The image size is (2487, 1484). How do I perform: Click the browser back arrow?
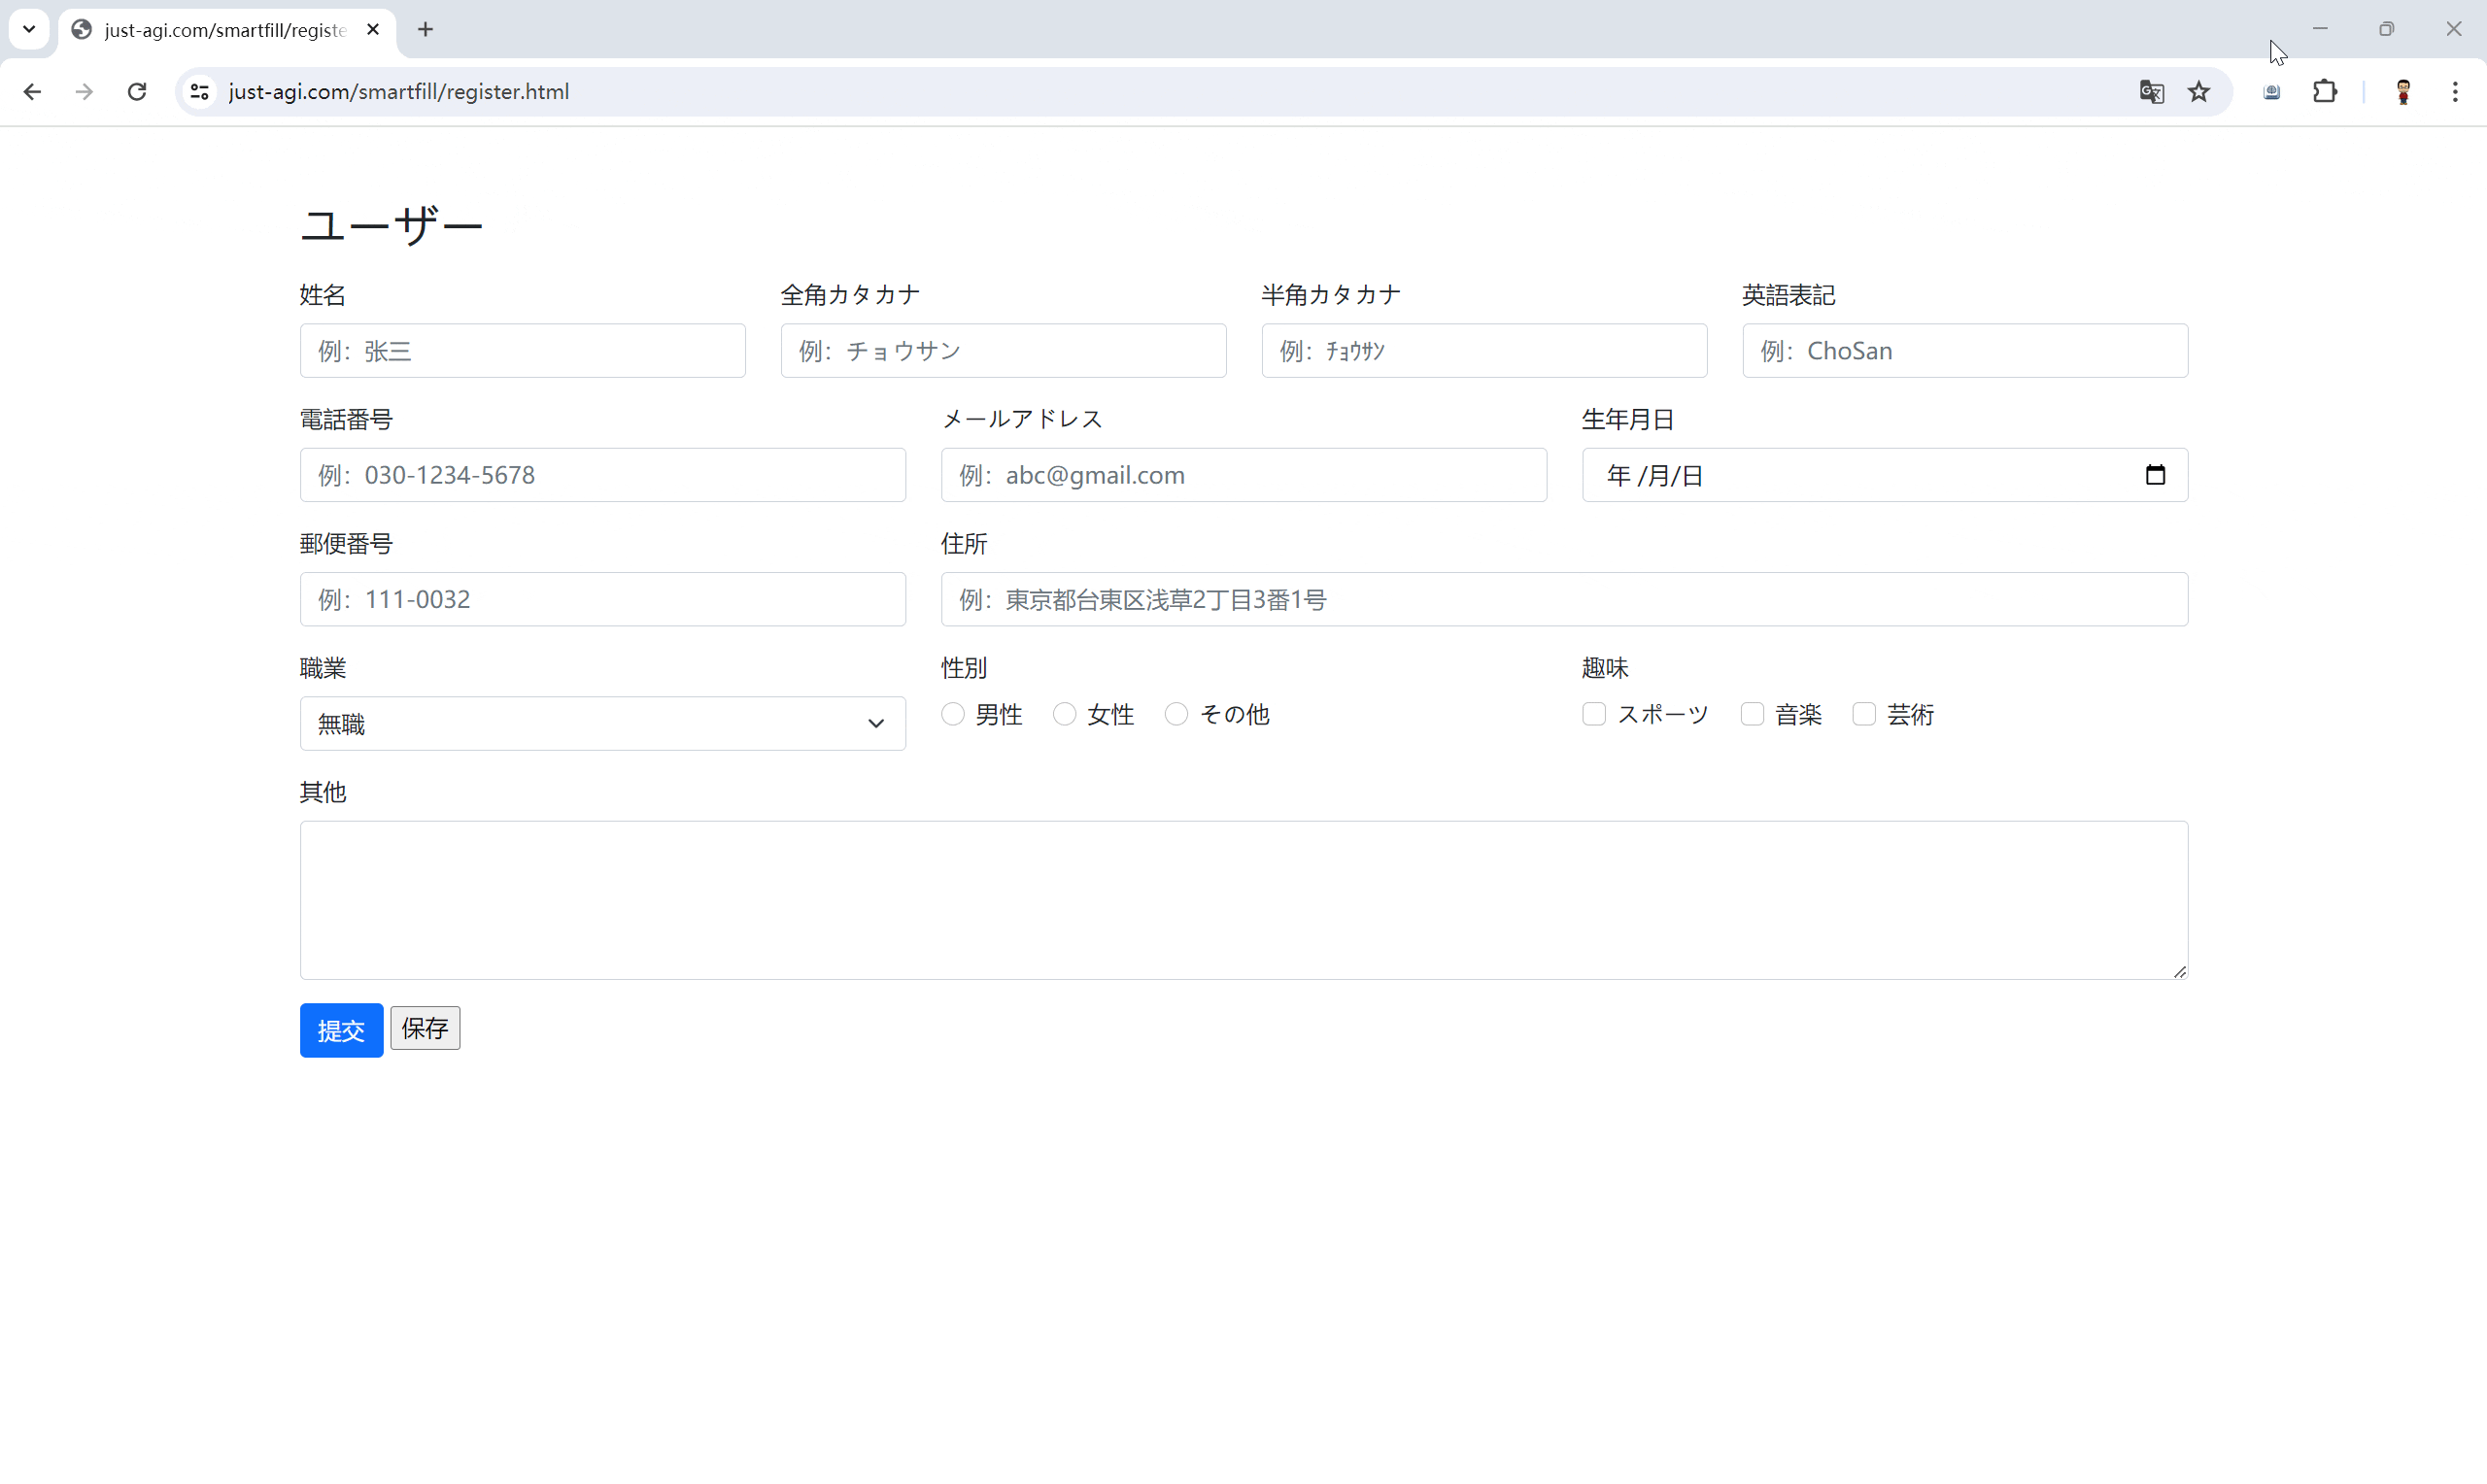32,92
